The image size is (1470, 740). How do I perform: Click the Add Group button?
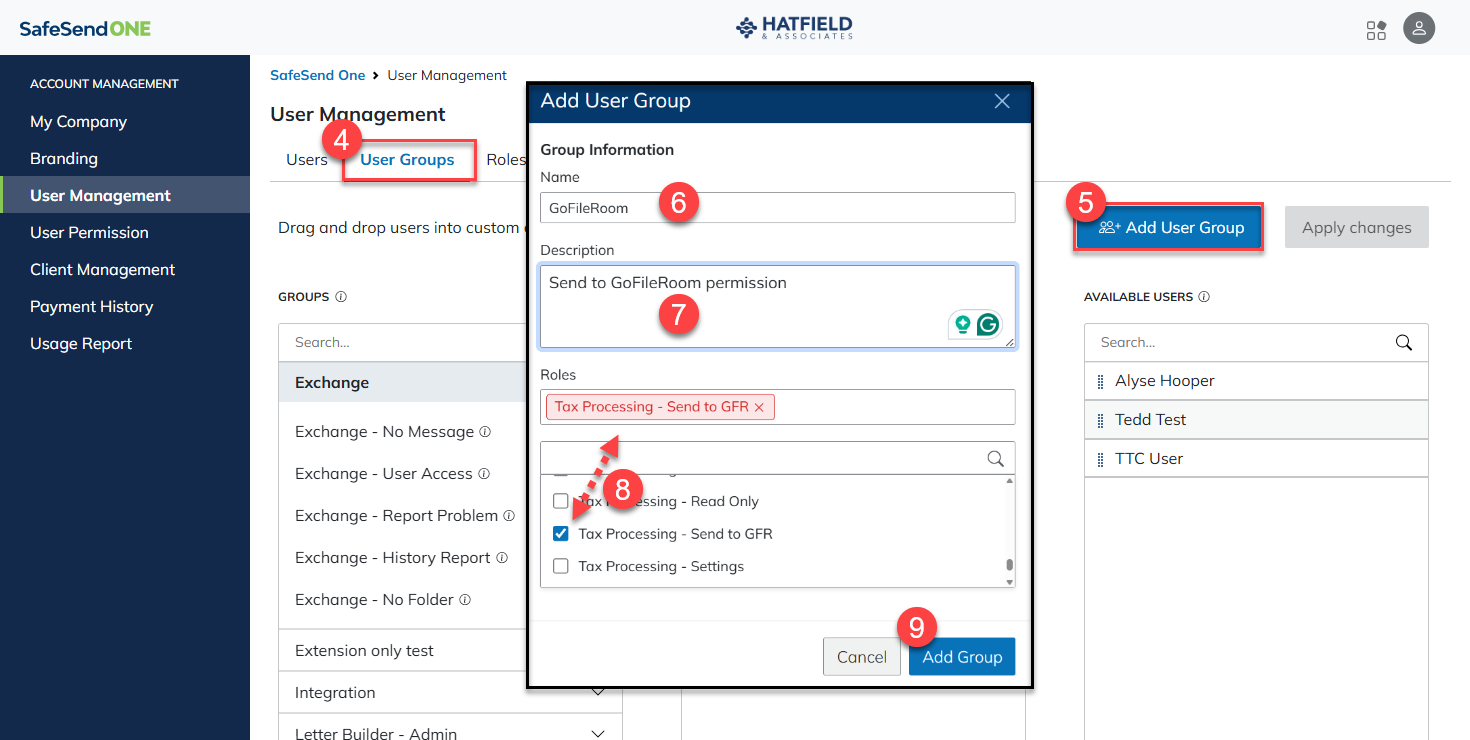point(961,657)
